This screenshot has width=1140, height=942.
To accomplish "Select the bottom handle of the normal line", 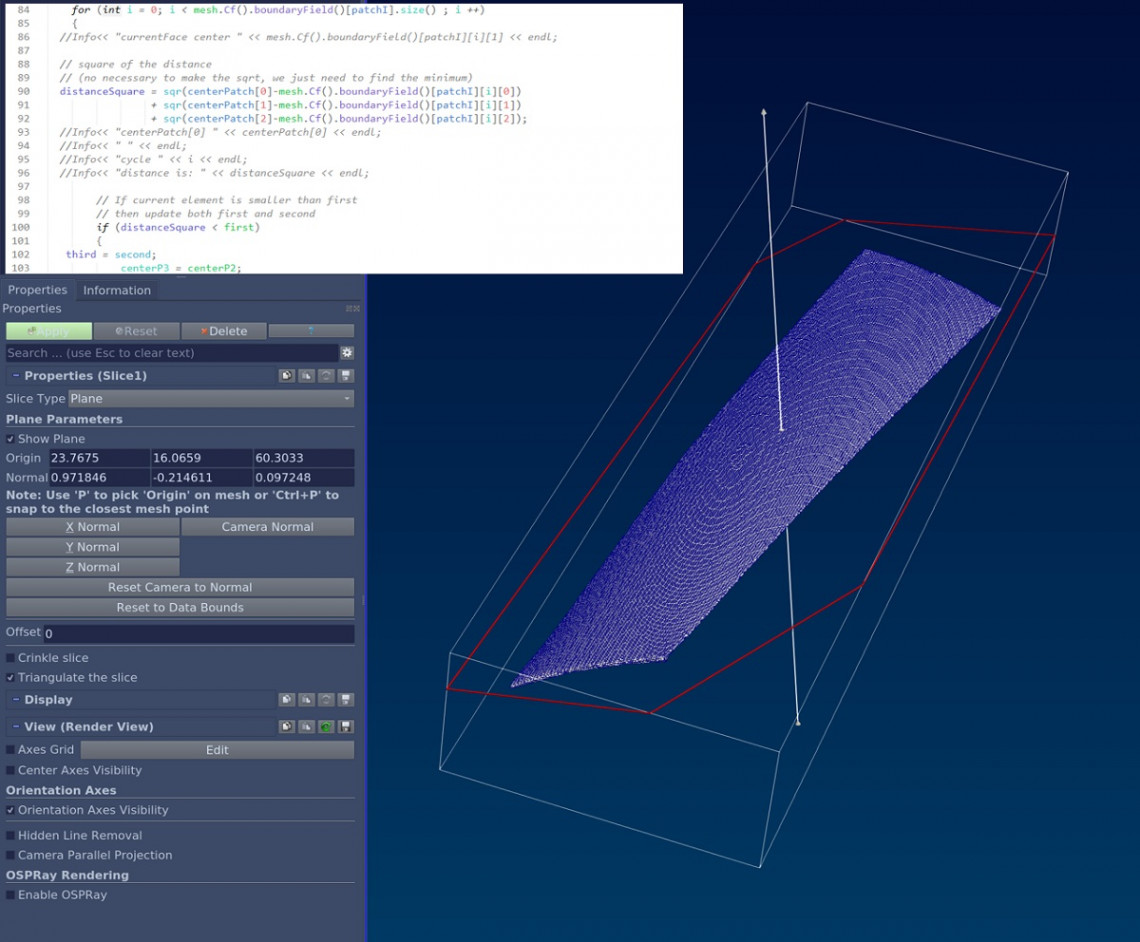I will pyautogui.click(x=798, y=722).
